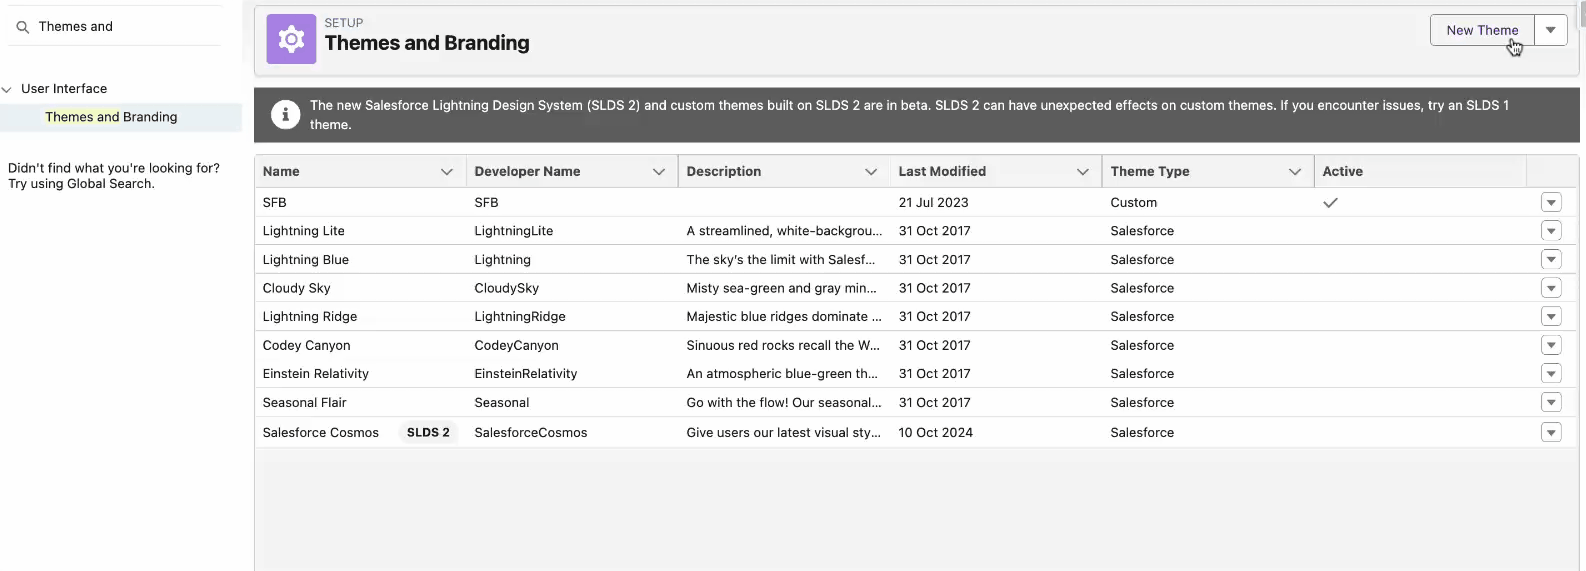
Task: Open the Theme Type column menu chevron
Action: point(1294,172)
